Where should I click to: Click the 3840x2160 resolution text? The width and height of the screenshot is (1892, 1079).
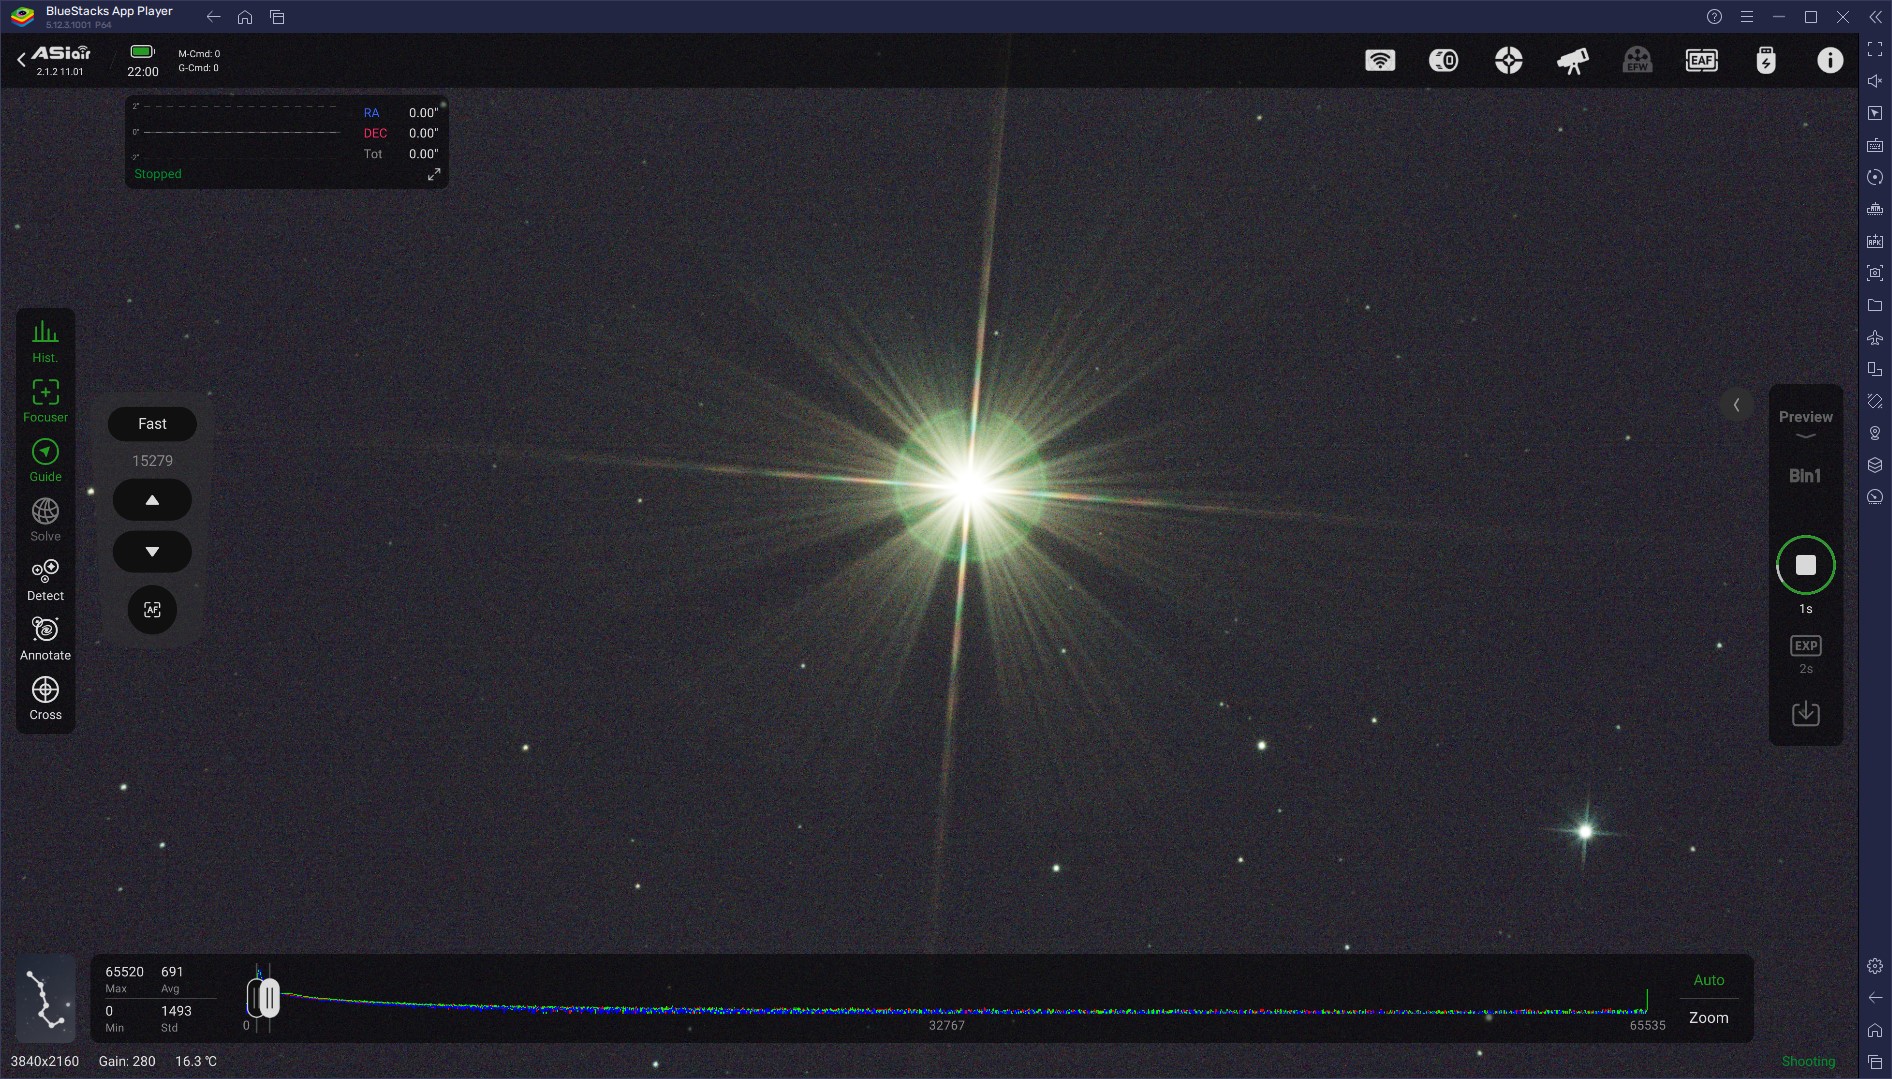[x=45, y=1061]
